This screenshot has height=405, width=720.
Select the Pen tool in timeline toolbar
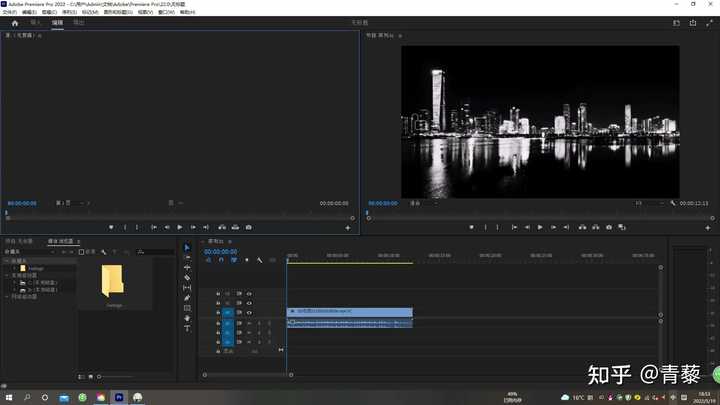click(187, 298)
